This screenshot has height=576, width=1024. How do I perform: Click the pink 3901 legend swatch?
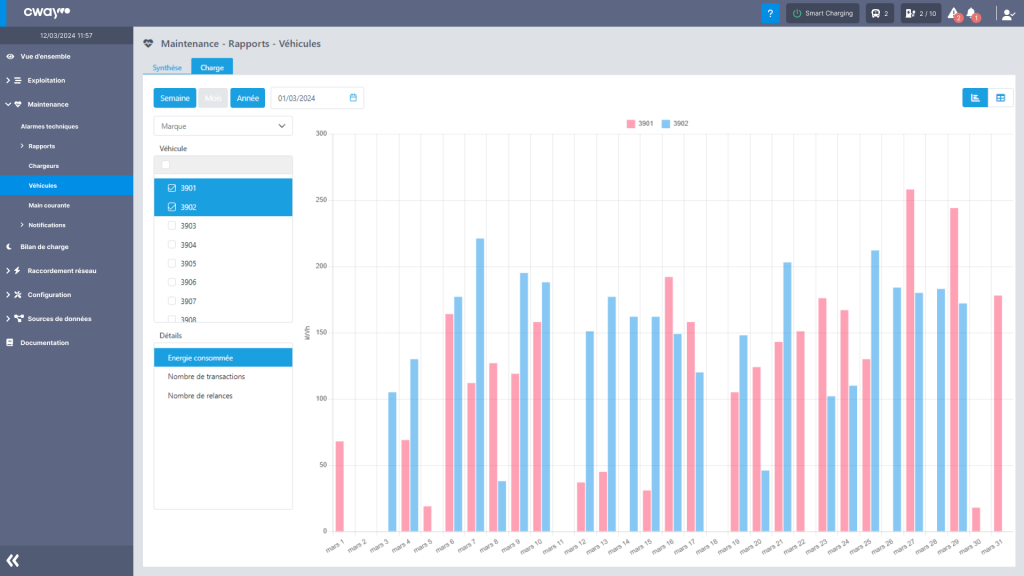click(x=631, y=123)
